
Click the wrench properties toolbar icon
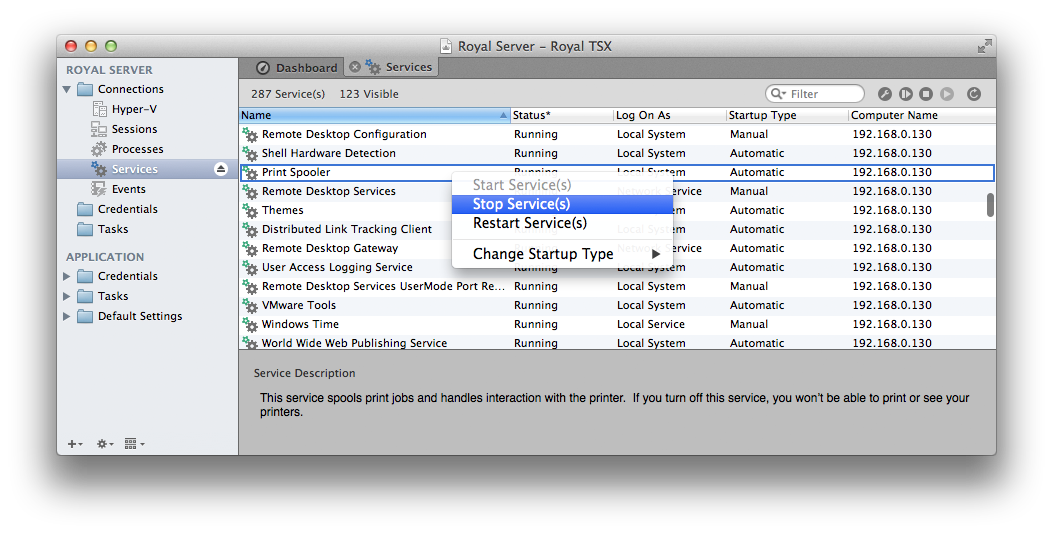tap(885, 94)
